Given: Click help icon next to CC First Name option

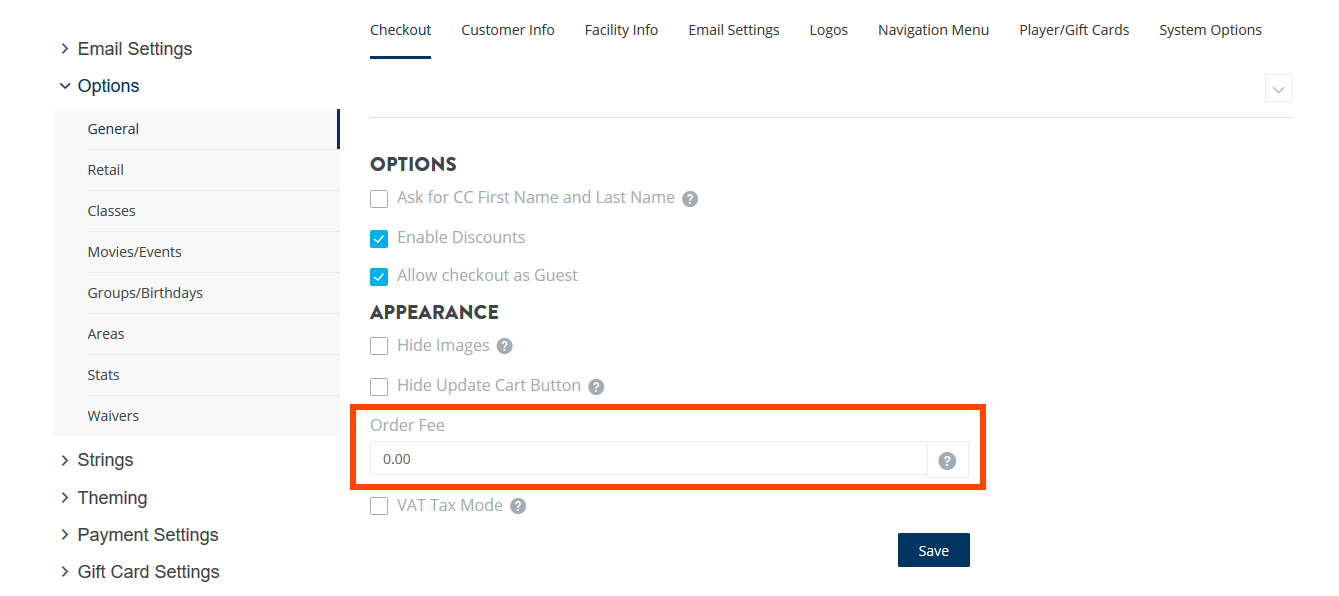Looking at the screenshot, I should pyautogui.click(x=690, y=199).
